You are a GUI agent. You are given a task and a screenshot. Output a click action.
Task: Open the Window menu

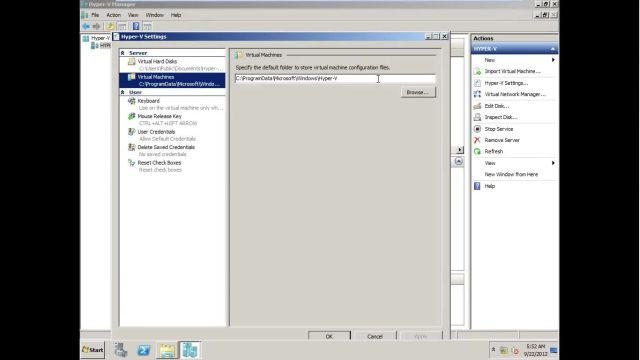(155, 15)
